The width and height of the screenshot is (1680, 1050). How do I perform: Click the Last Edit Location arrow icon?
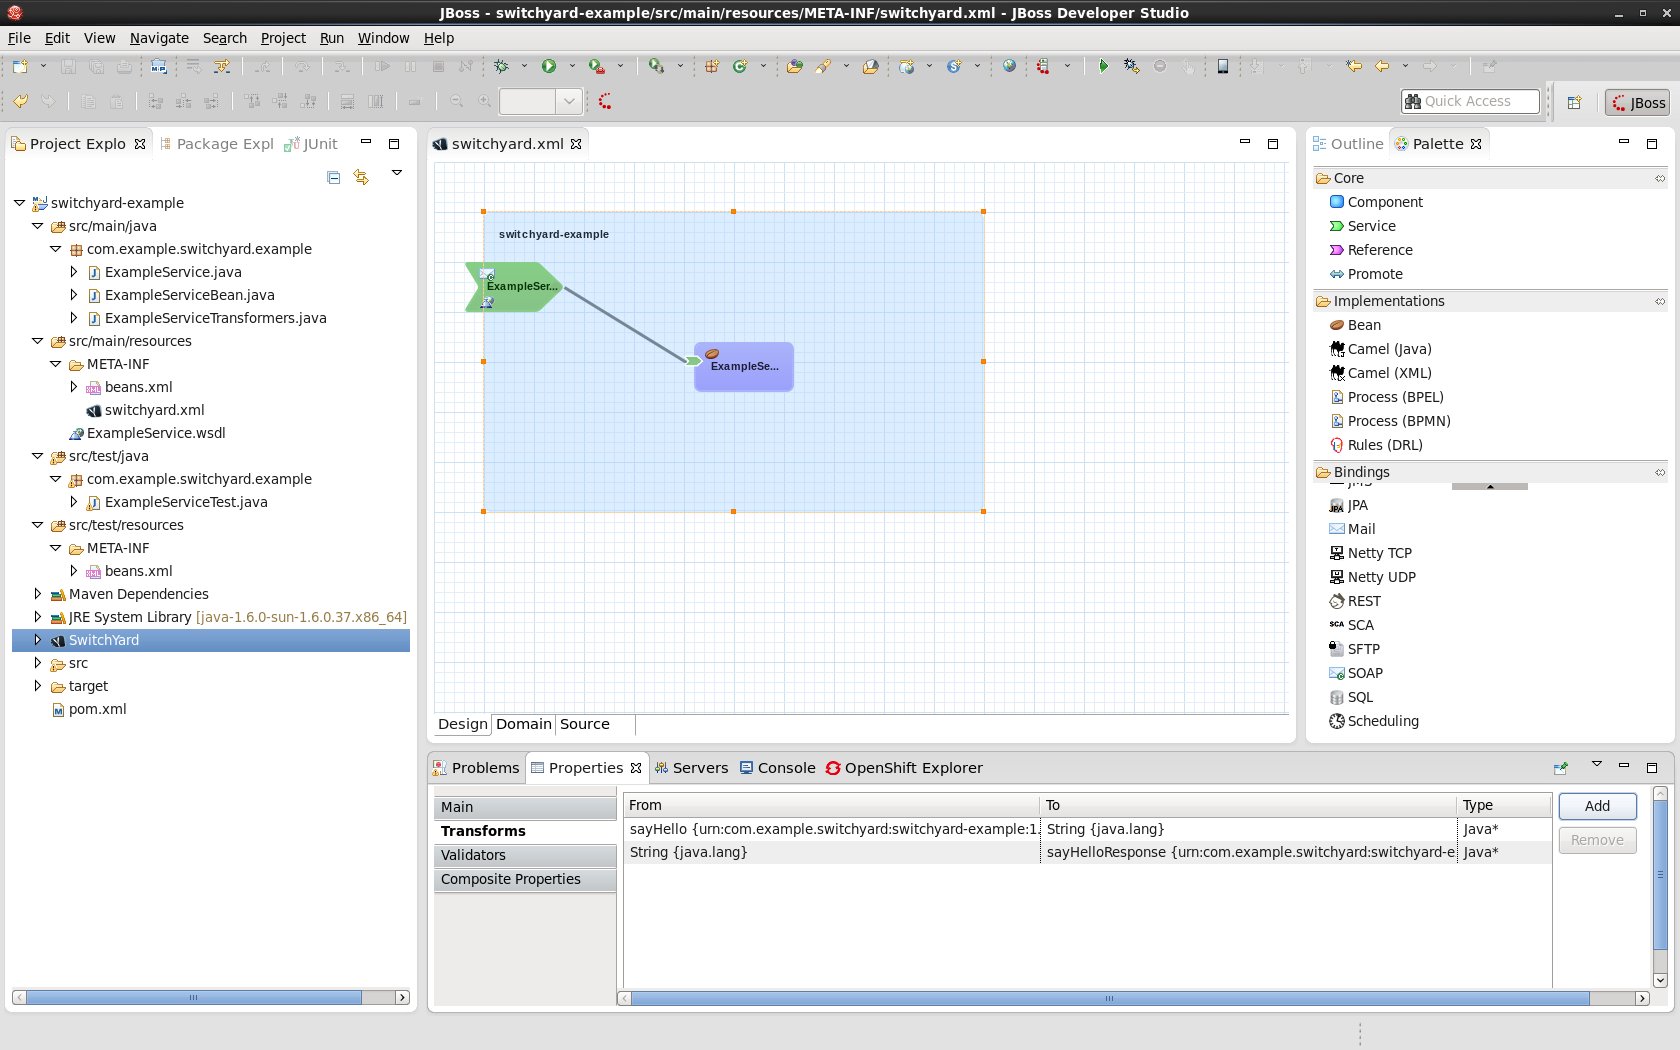point(1354,66)
